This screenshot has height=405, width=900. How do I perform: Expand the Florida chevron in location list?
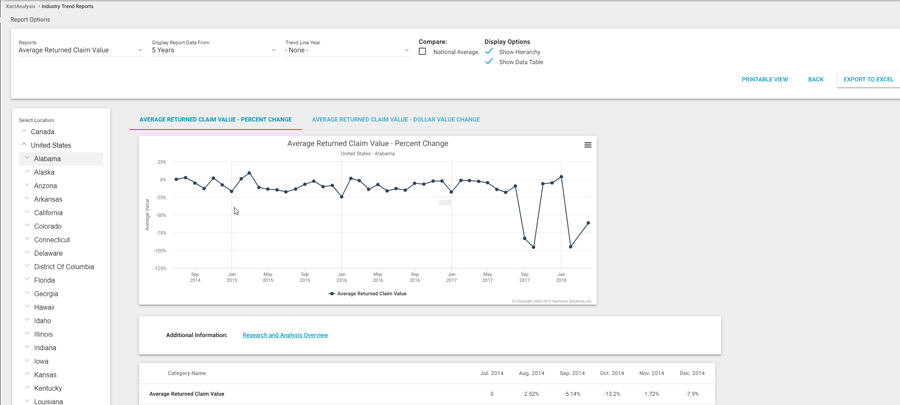[x=27, y=280]
